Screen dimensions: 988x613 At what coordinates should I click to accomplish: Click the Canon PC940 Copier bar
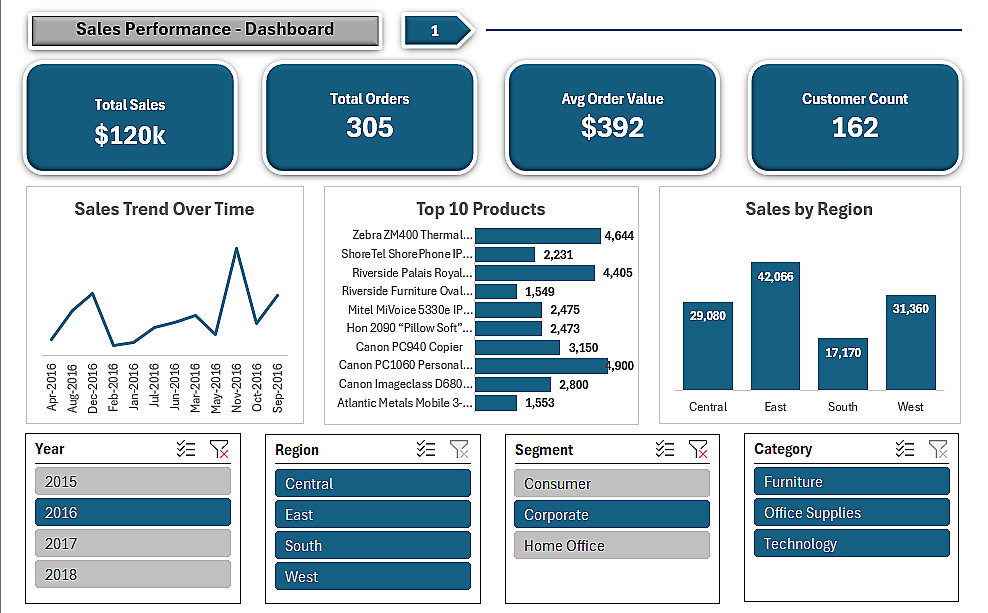[517, 347]
